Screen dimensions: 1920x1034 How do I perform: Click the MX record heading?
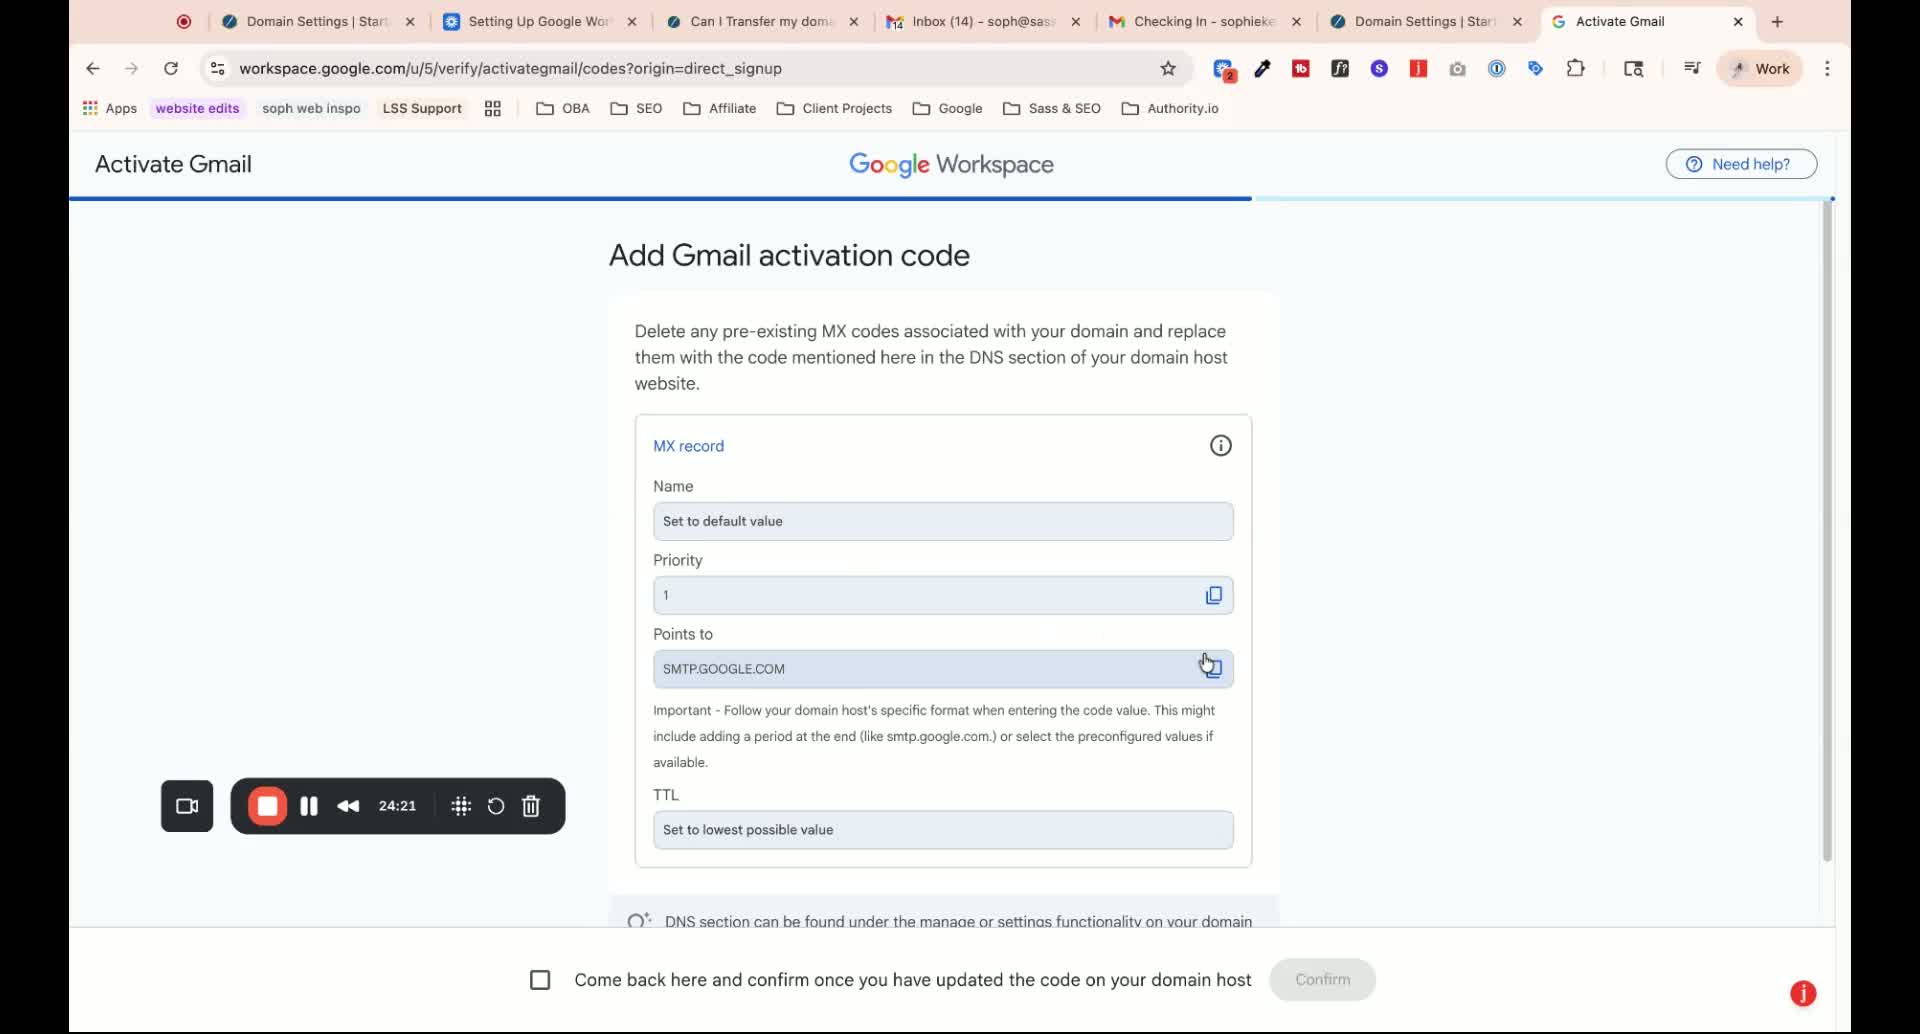(688, 446)
